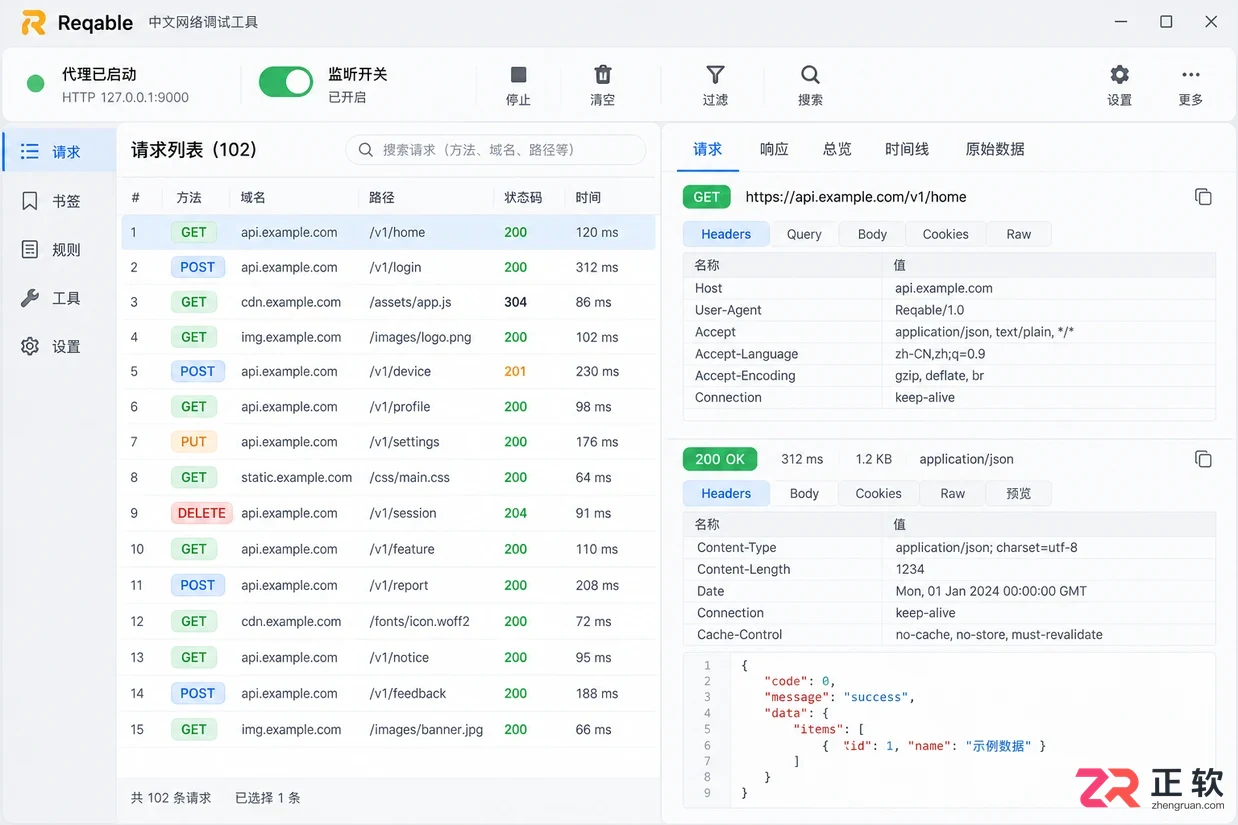Copy the response with copy icon beside application/json

point(1203,459)
